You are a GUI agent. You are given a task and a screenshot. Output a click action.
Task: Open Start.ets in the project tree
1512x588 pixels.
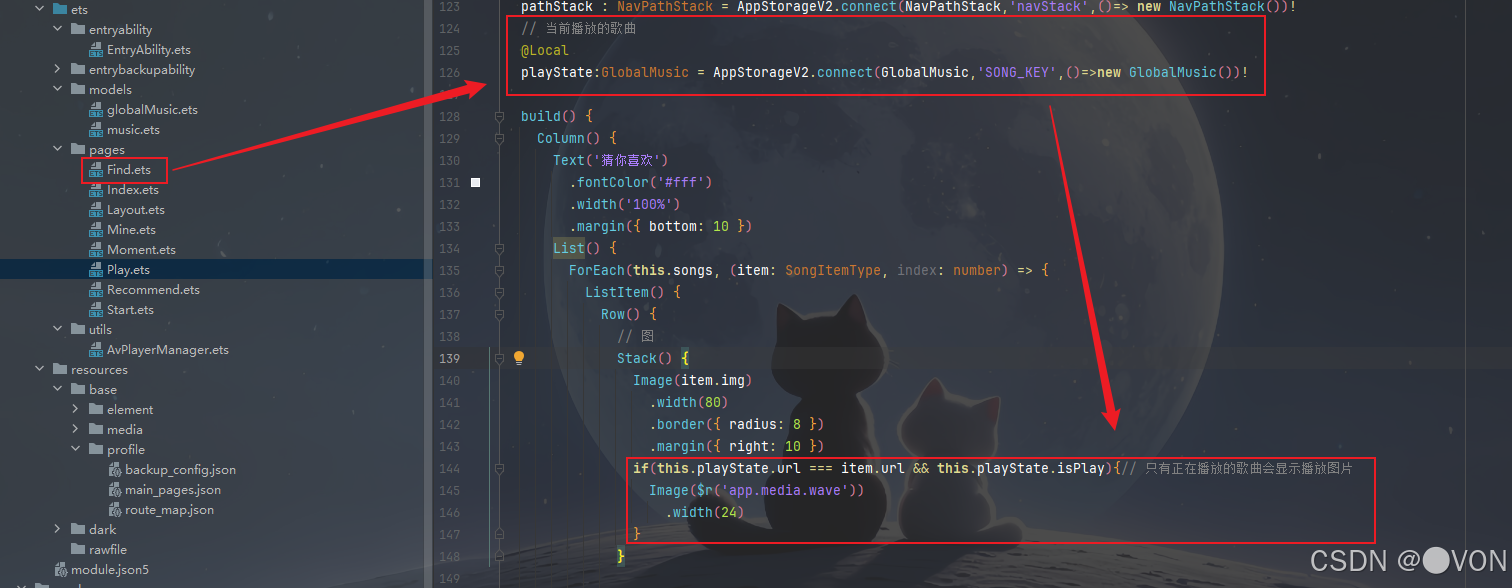coord(131,309)
